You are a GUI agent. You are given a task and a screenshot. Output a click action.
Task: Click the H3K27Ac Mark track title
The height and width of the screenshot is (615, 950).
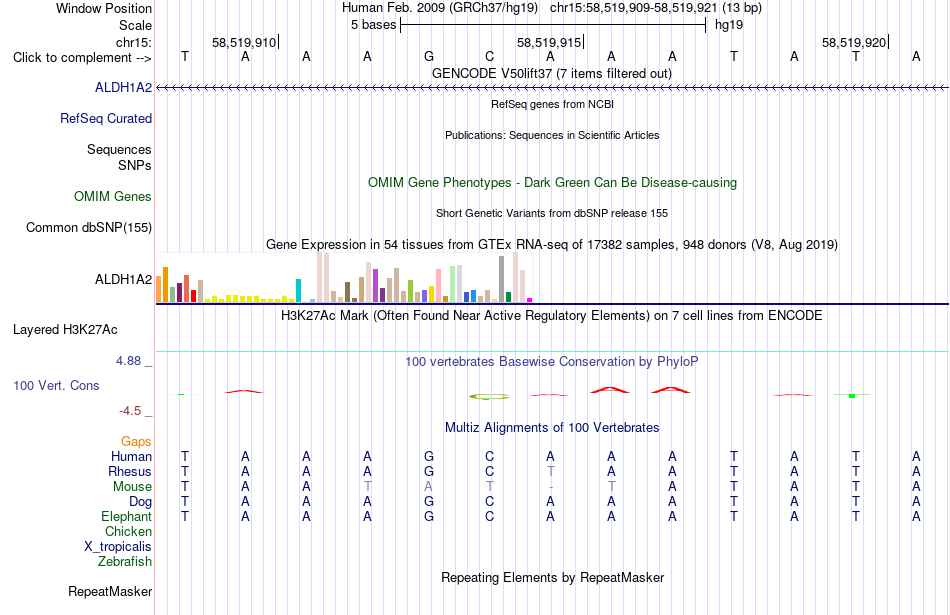pos(552,316)
